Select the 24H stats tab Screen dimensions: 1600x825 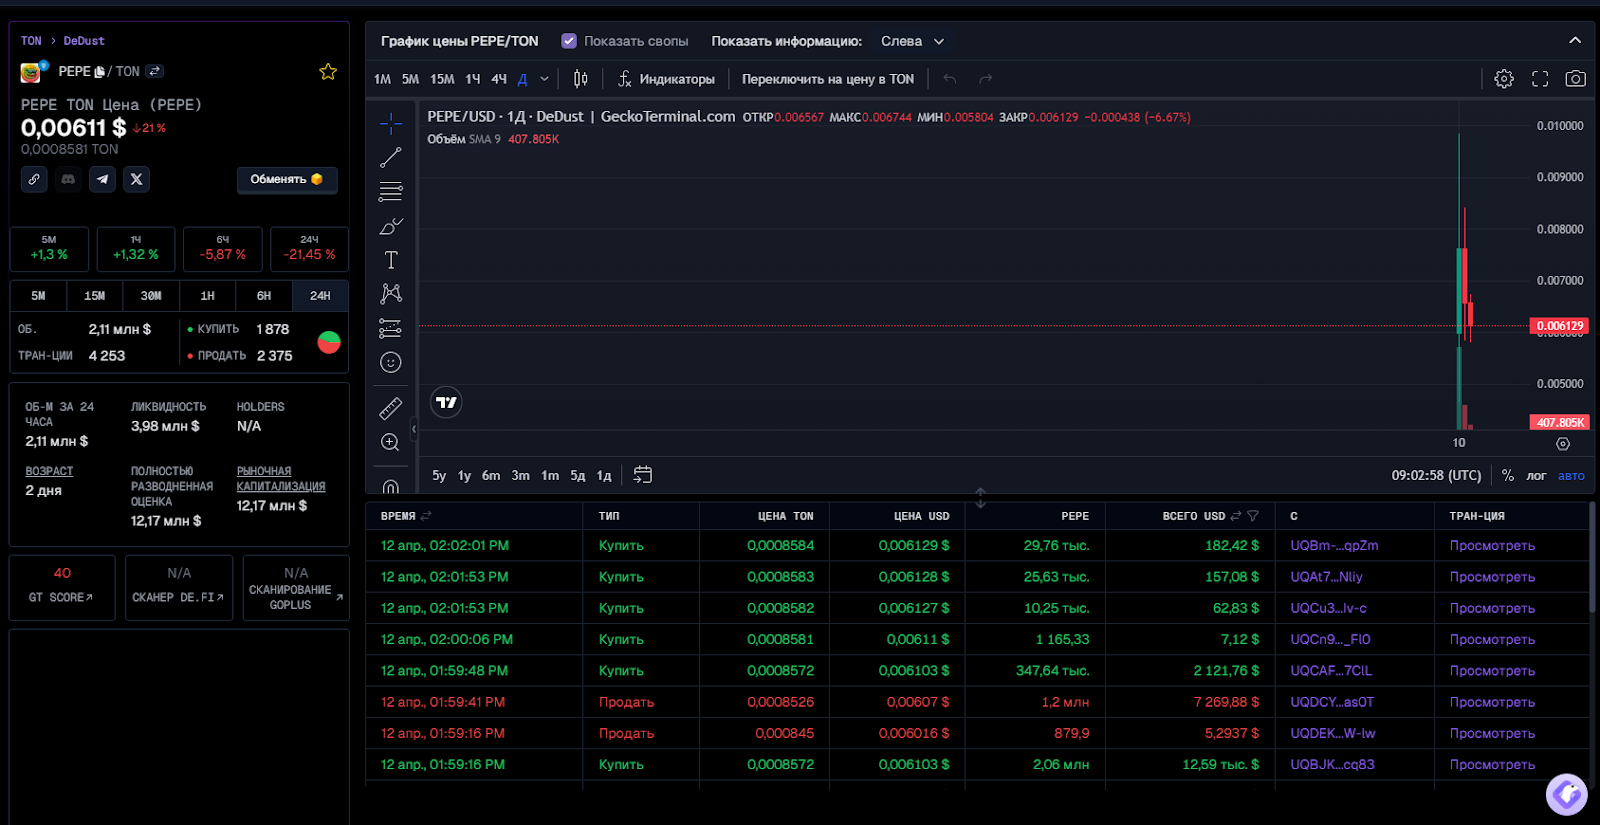click(320, 296)
